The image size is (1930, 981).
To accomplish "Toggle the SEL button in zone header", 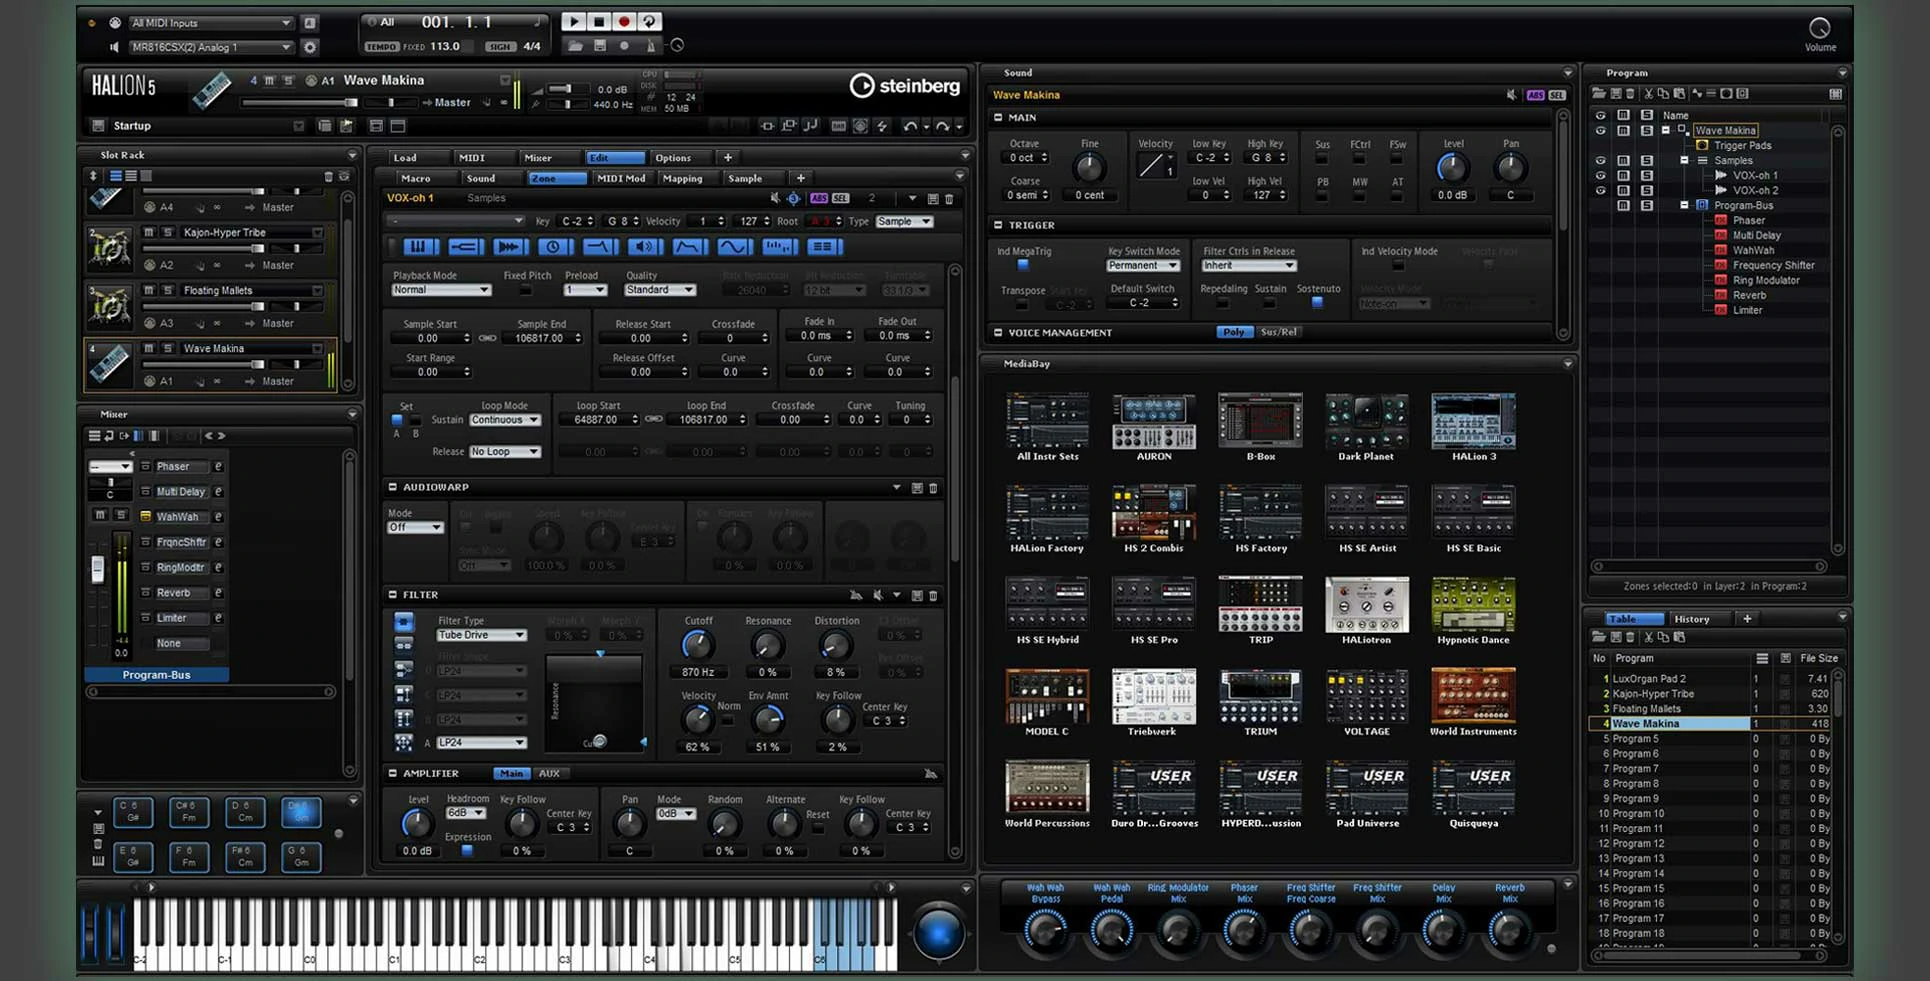I will click(840, 198).
